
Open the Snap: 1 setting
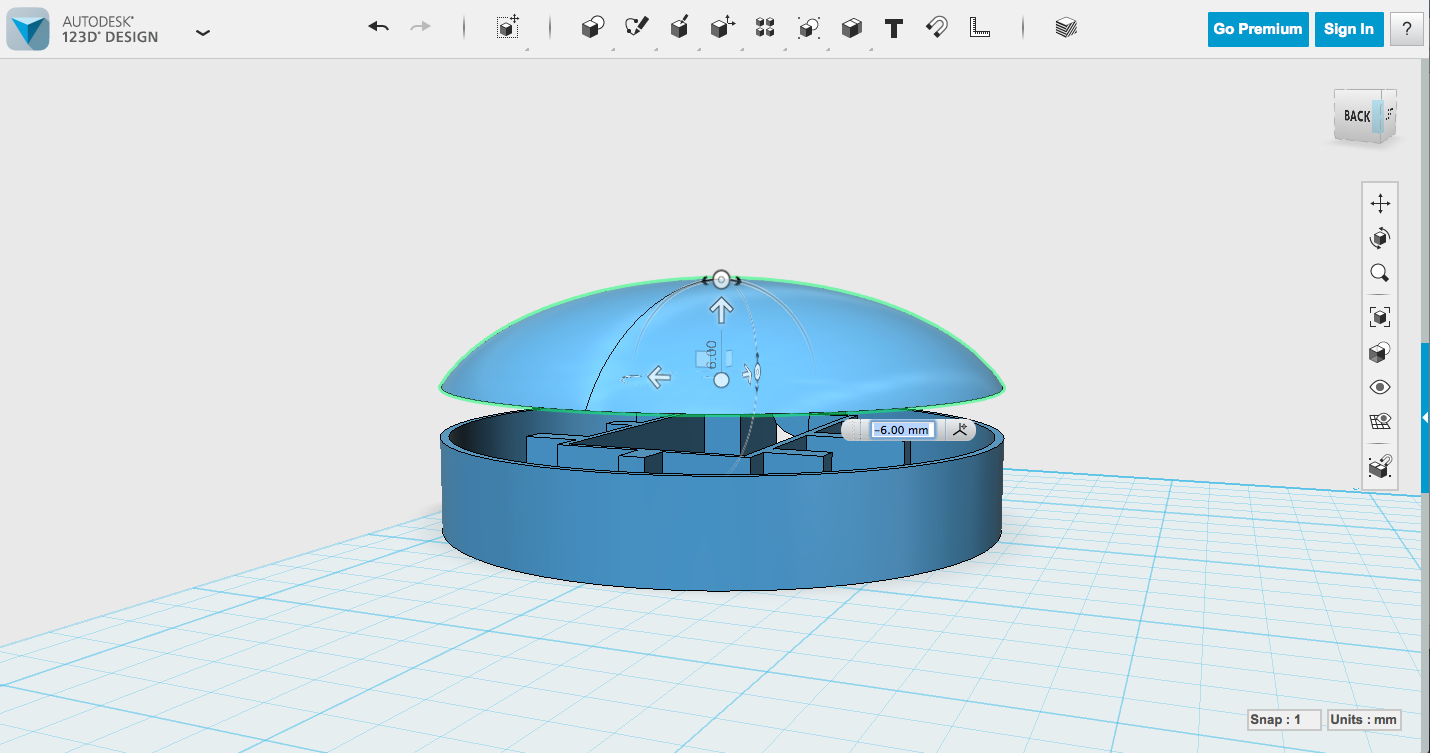click(x=1283, y=719)
